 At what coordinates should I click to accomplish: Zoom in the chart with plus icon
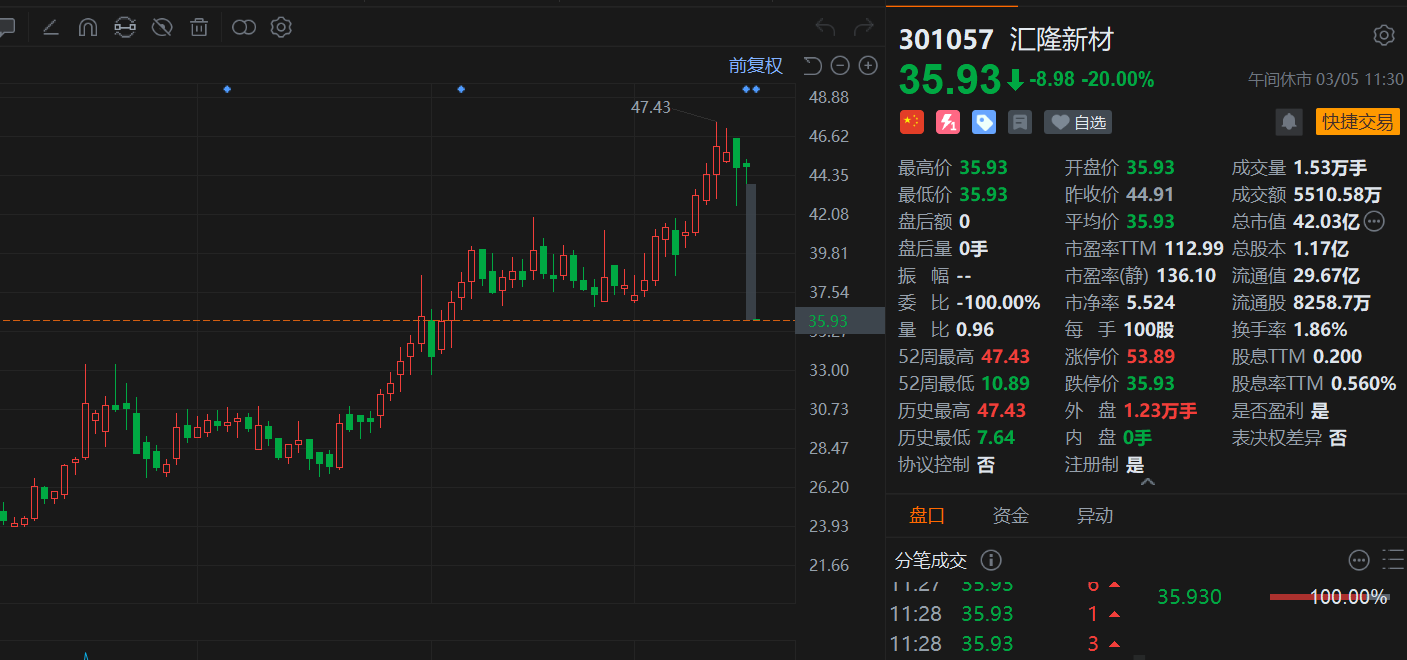868,66
